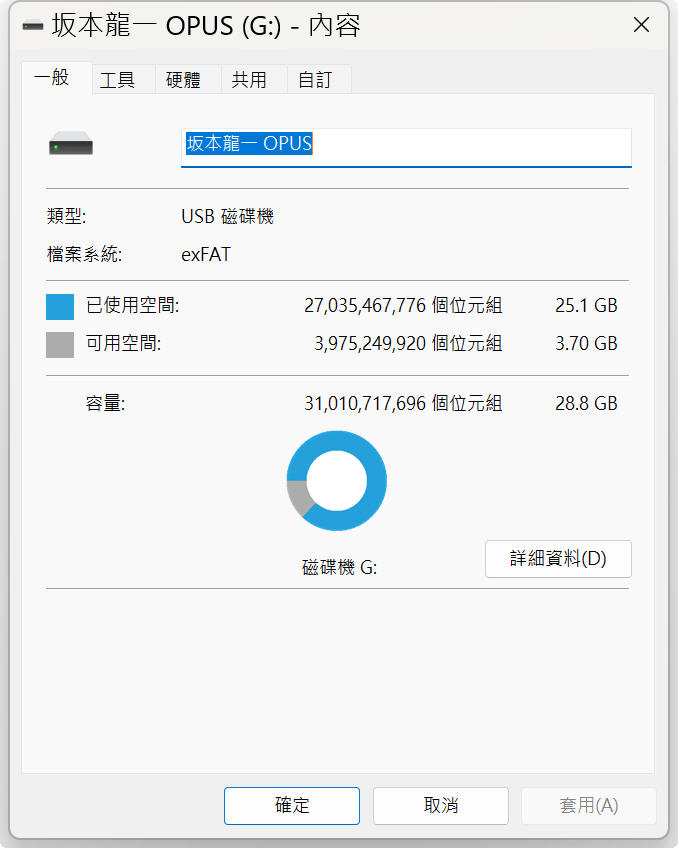Confirm with the 確定 button

[x=292, y=806]
